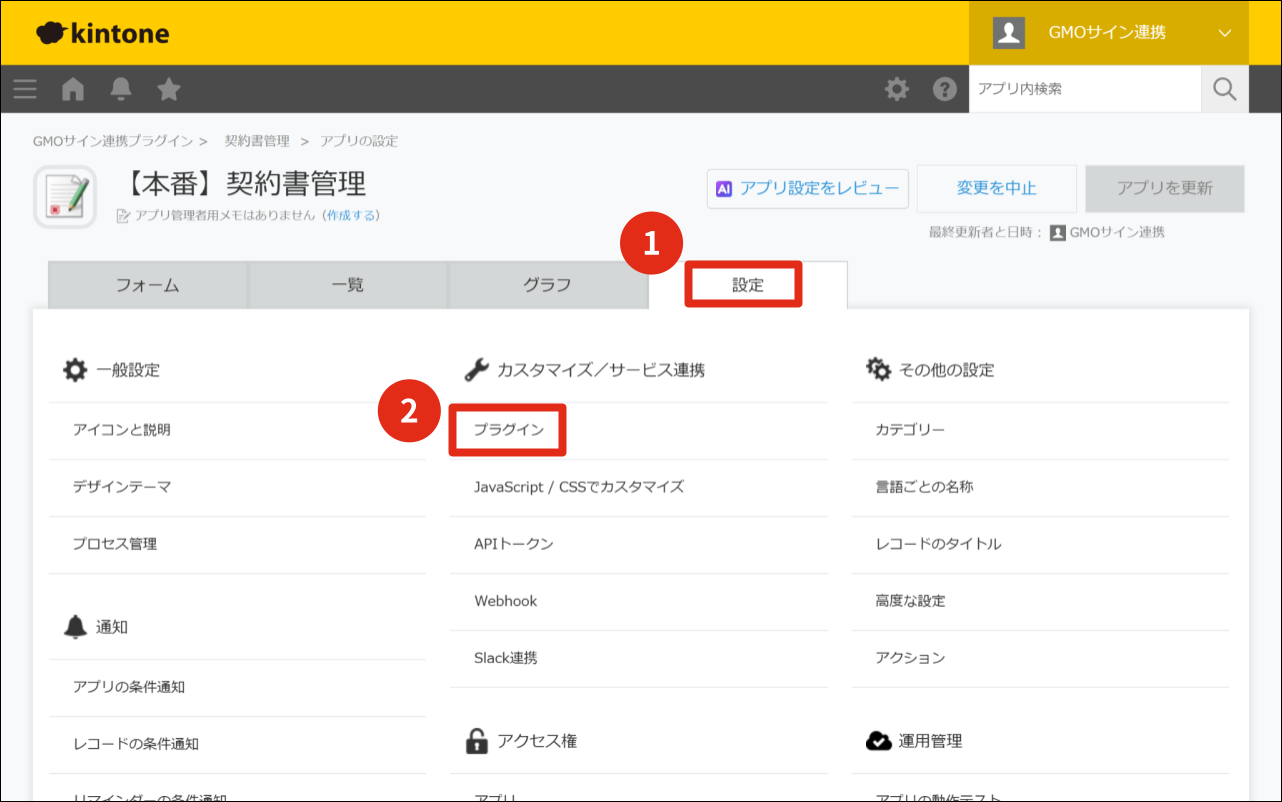This screenshot has width=1282, height=802.
Task: Open the help question mark icon
Action: point(945,89)
